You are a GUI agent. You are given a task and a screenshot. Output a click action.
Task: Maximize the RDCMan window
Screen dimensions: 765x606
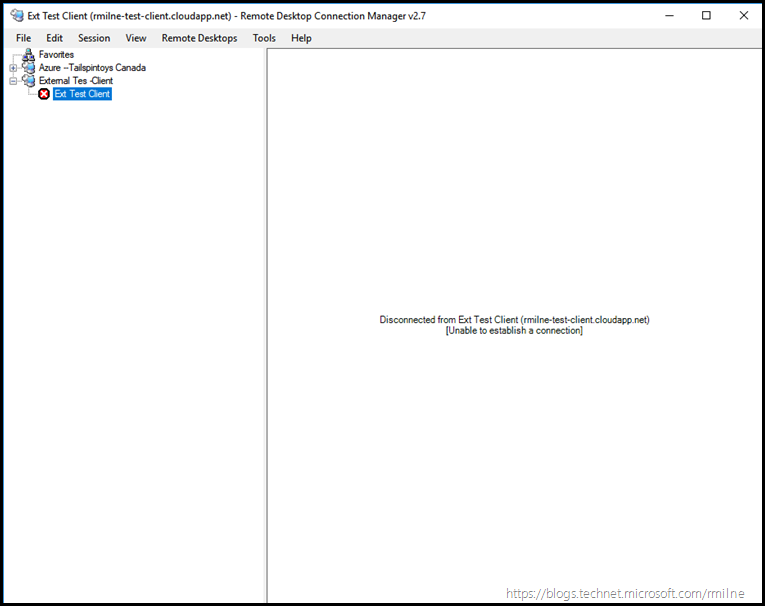[x=706, y=16]
